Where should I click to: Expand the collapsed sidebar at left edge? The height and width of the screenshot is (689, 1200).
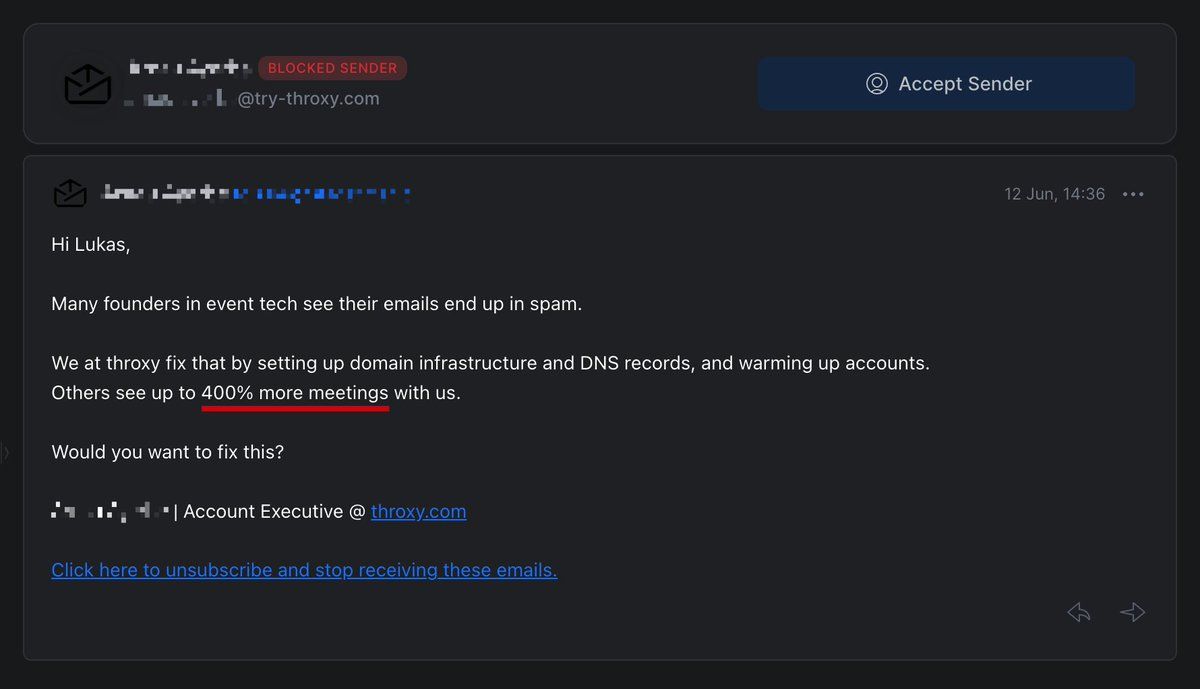point(5,453)
